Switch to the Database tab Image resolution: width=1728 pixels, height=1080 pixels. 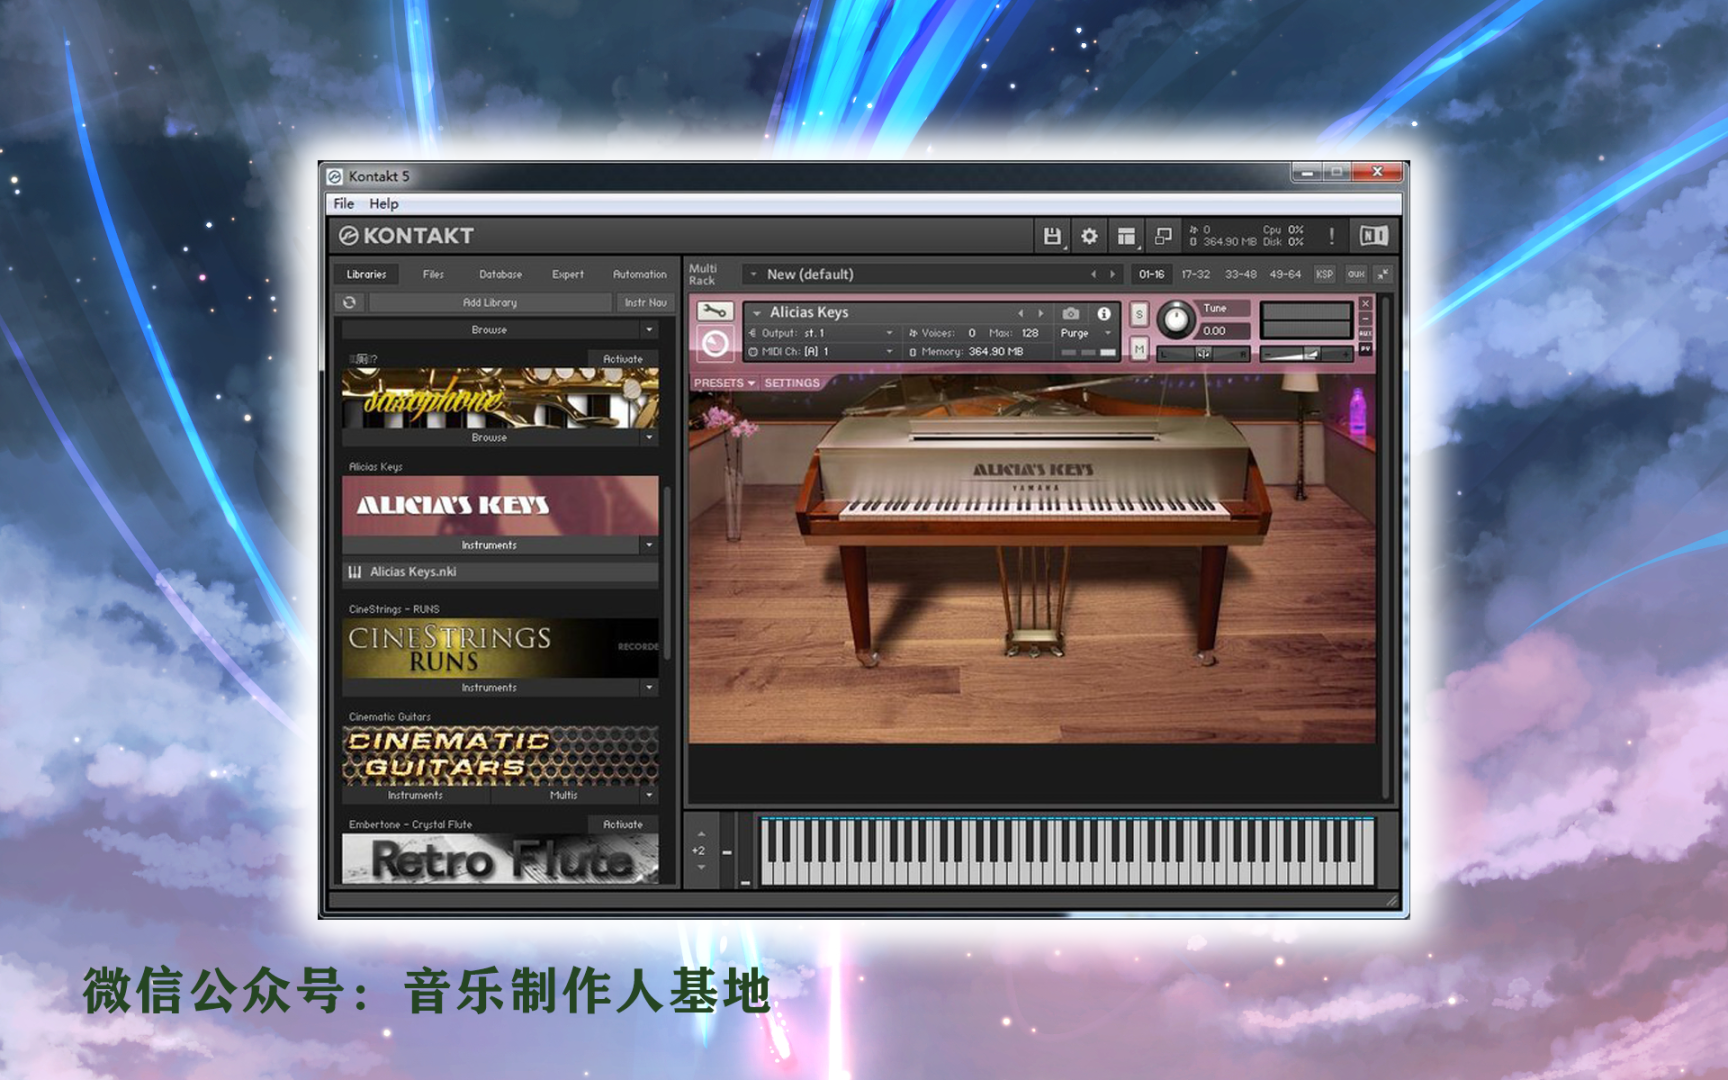point(500,274)
